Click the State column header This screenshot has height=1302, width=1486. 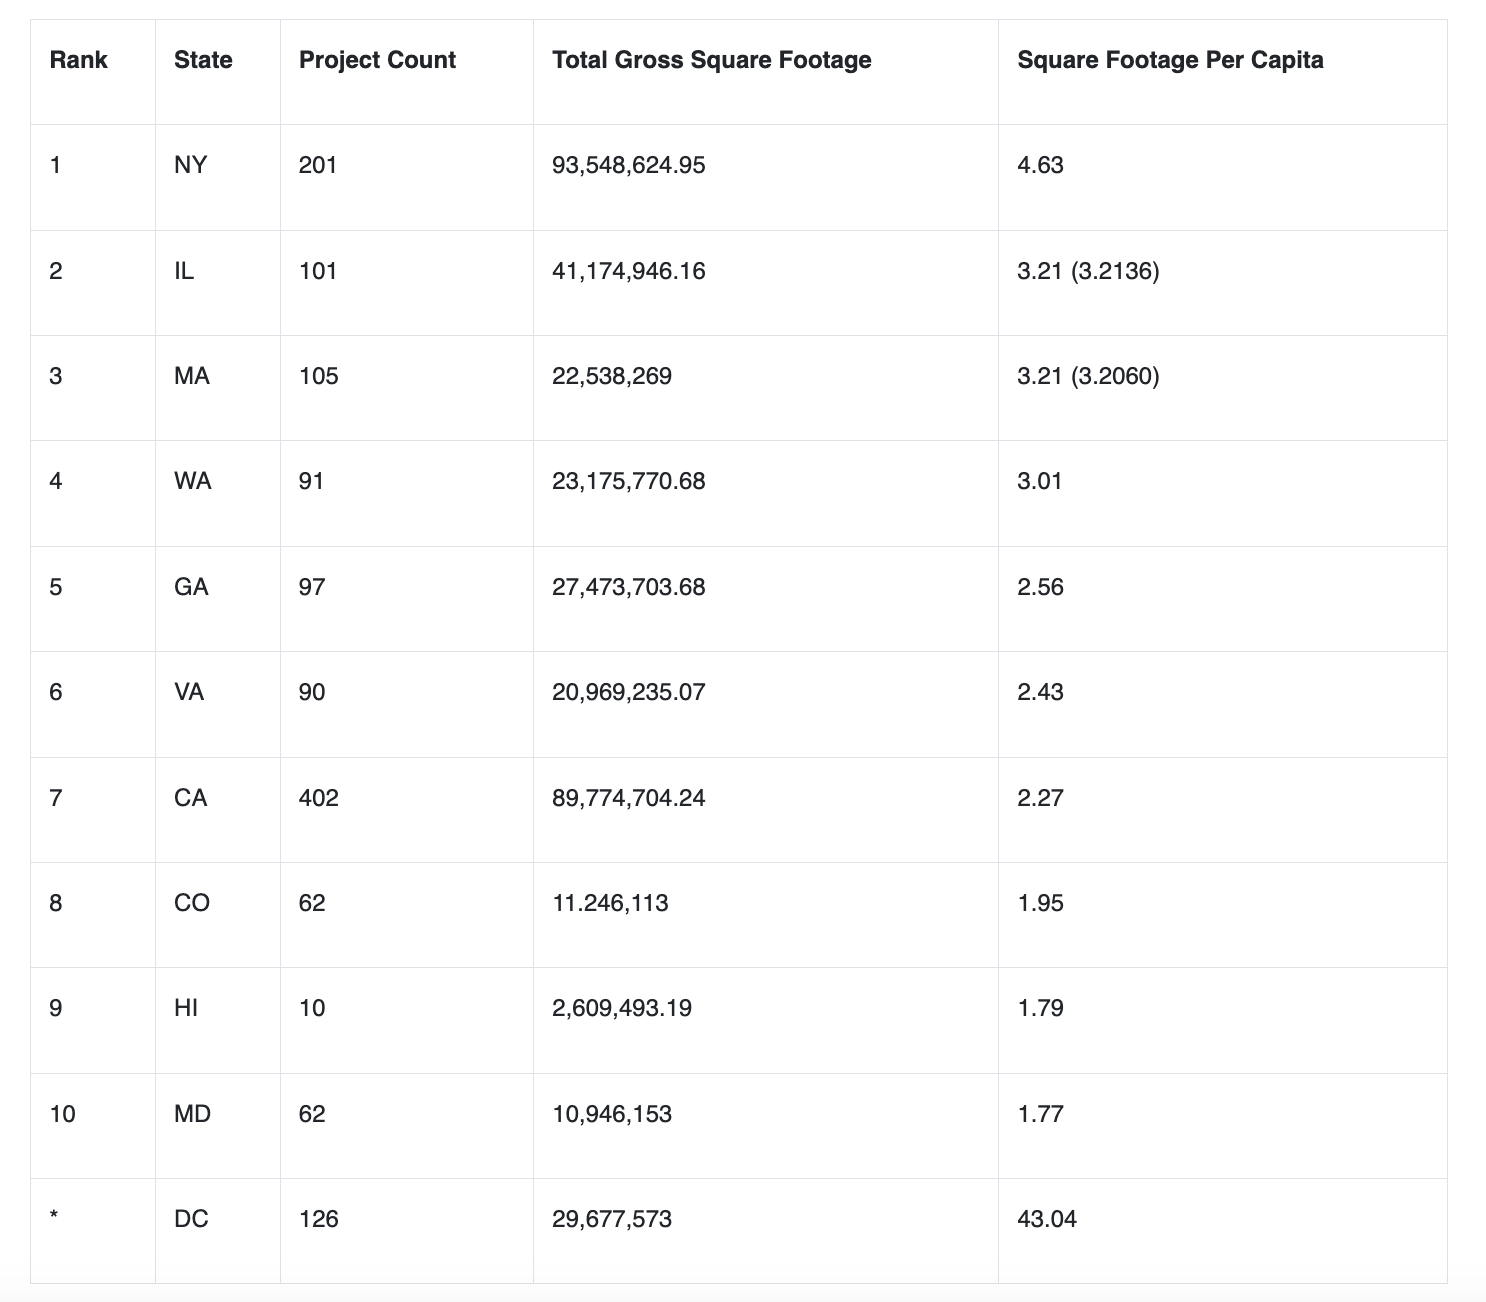203,60
